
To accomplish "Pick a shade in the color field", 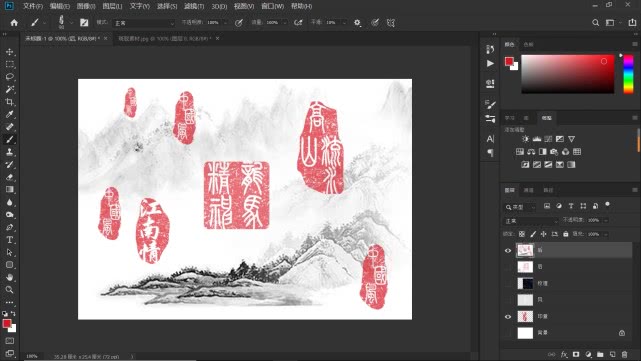I will (567, 74).
